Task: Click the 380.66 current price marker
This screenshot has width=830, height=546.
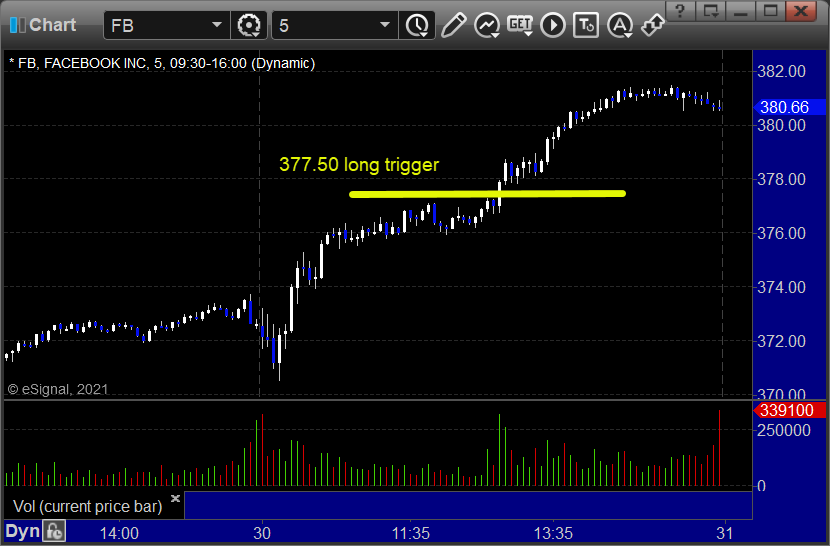Action: pos(789,108)
